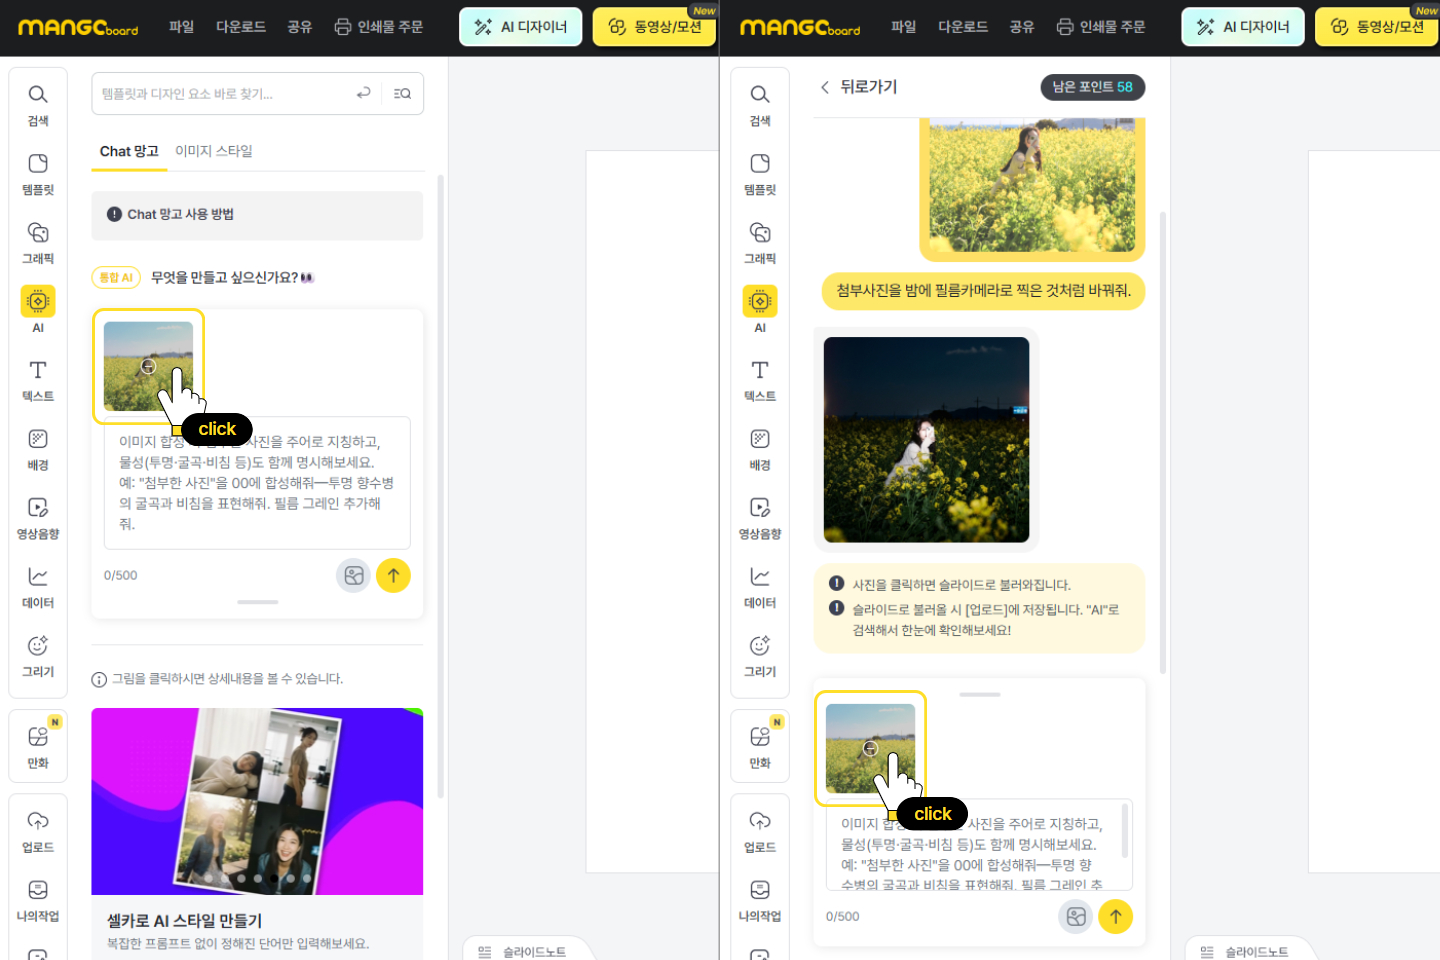Switch to the 이미지 스타일 tab
The width and height of the screenshot is (1440, 960).
coord(213,151)
